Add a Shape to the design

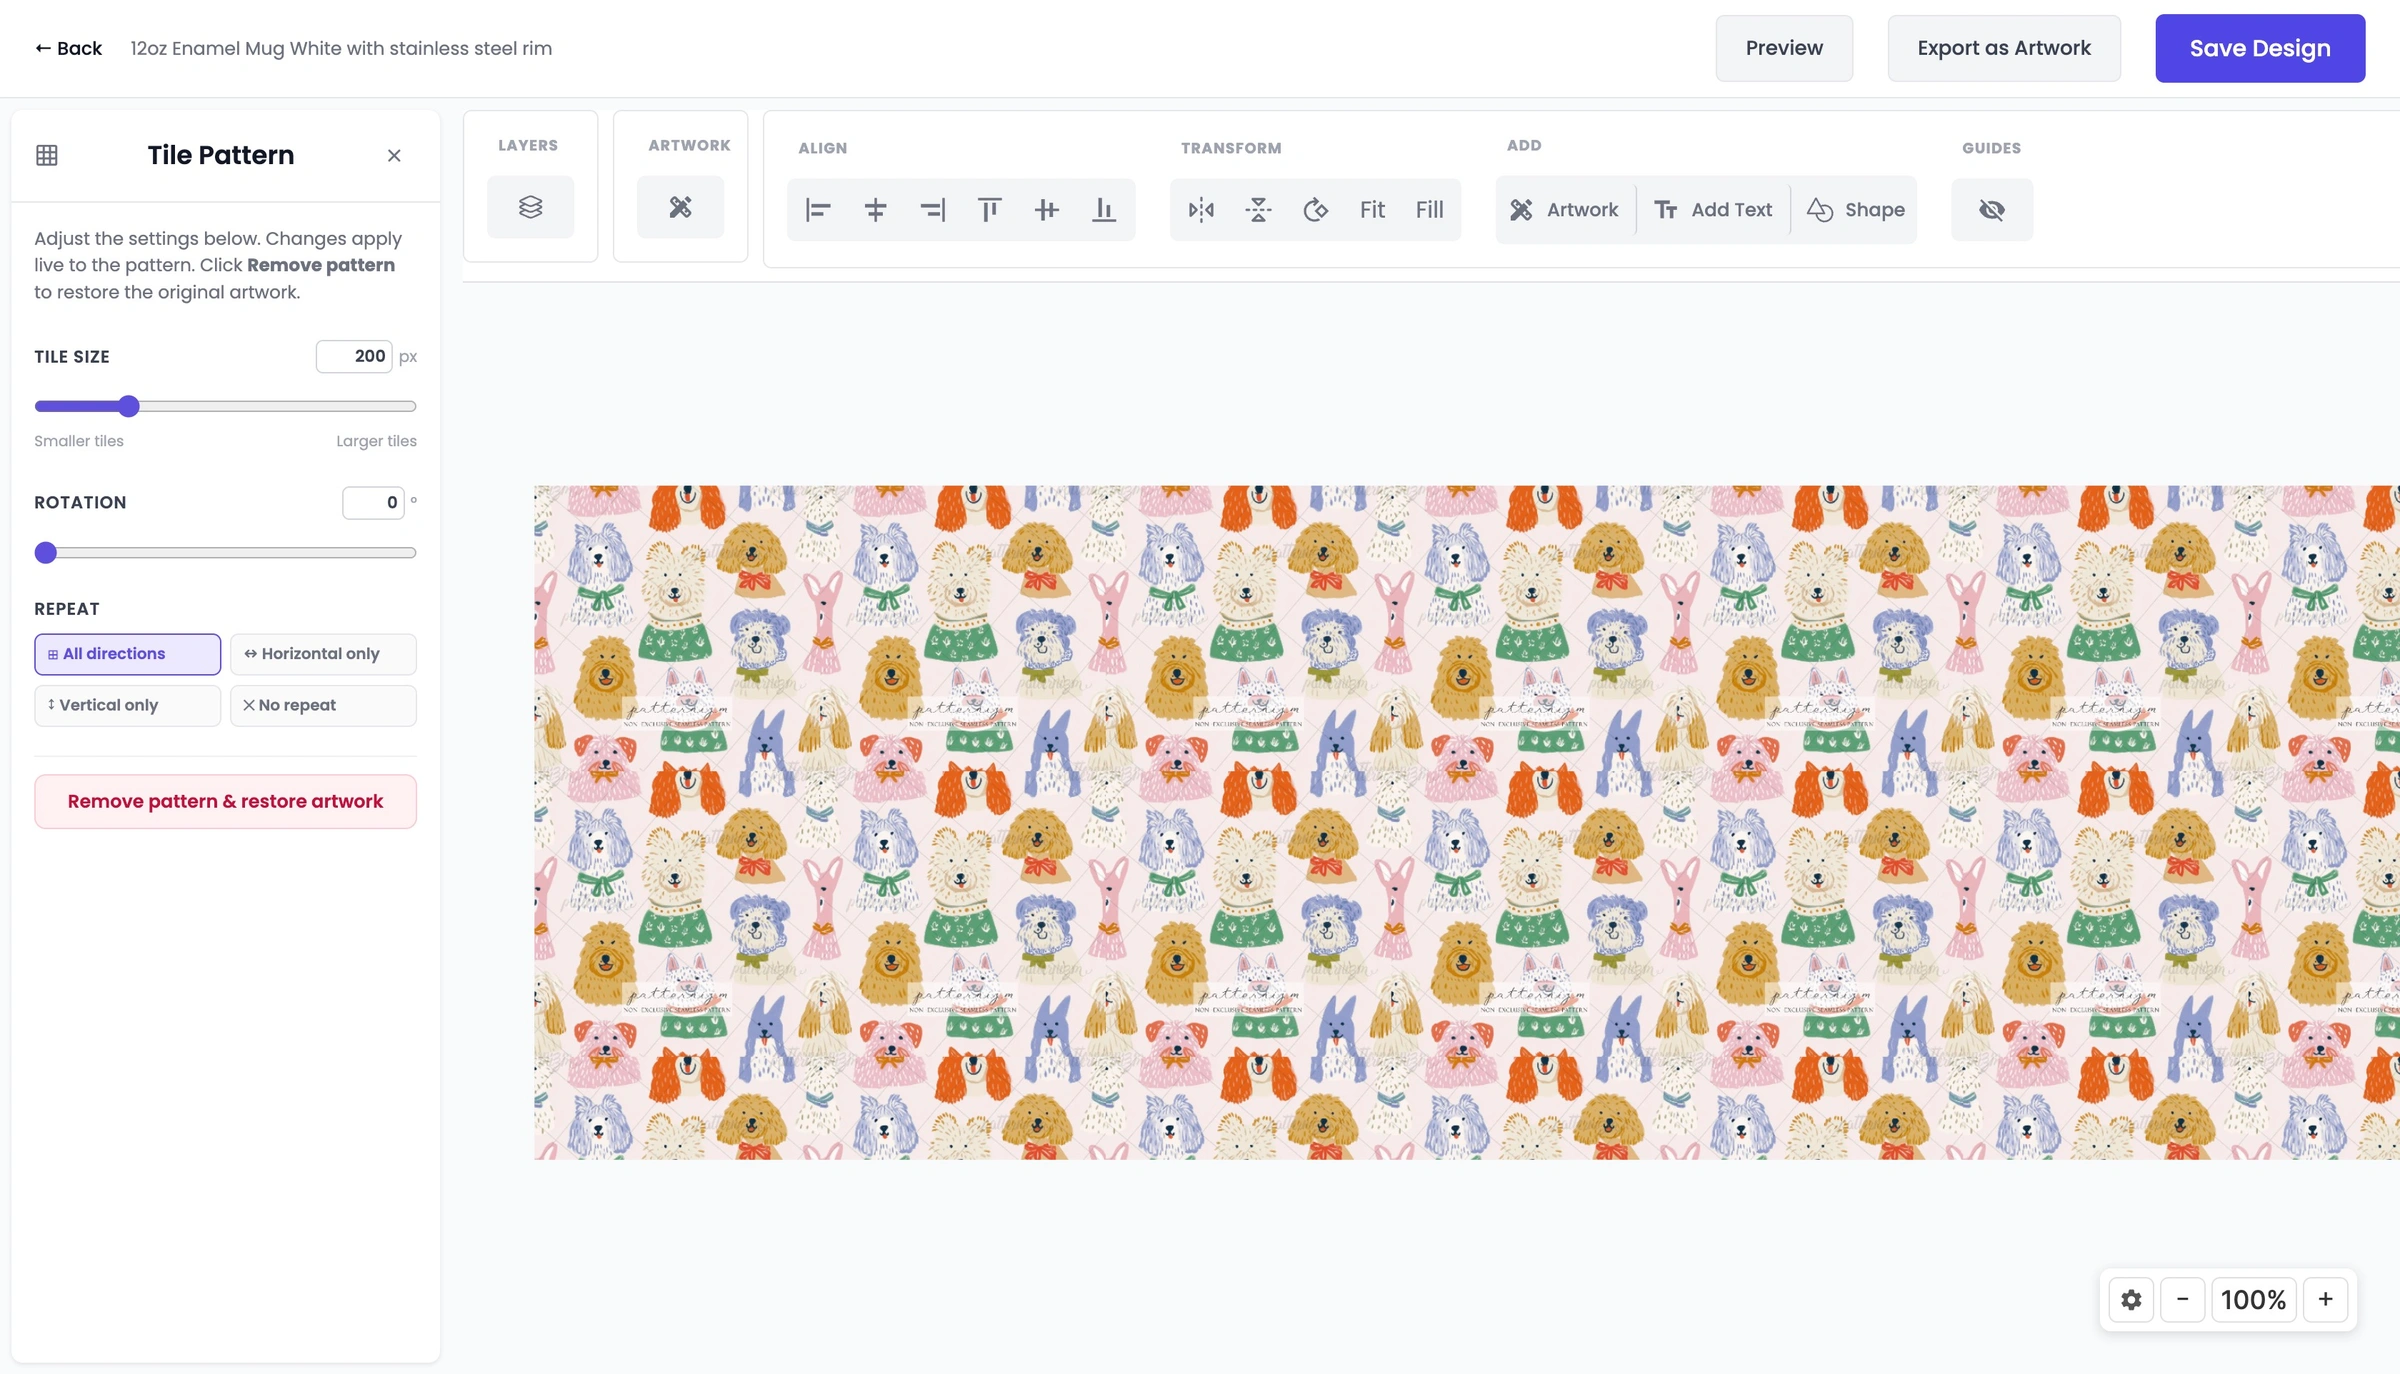[x=1855, y=210]
